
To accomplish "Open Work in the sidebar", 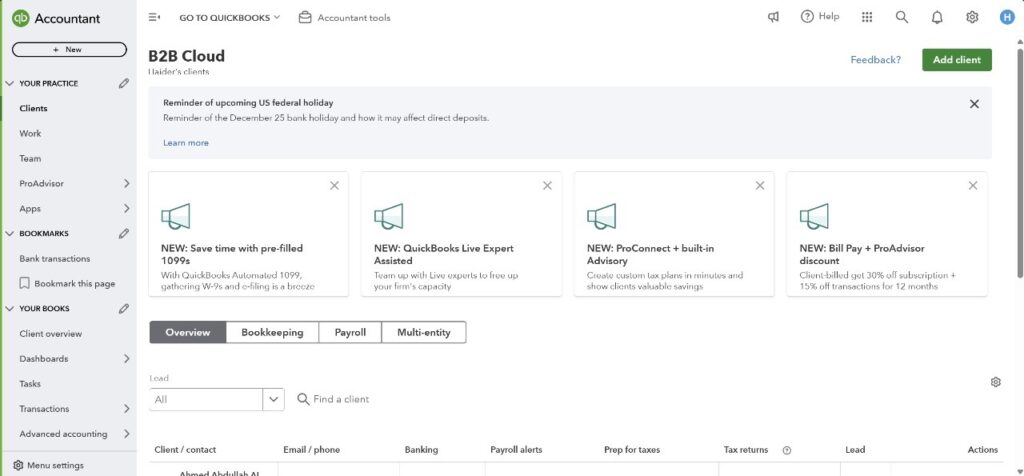I will coord(30,133).
